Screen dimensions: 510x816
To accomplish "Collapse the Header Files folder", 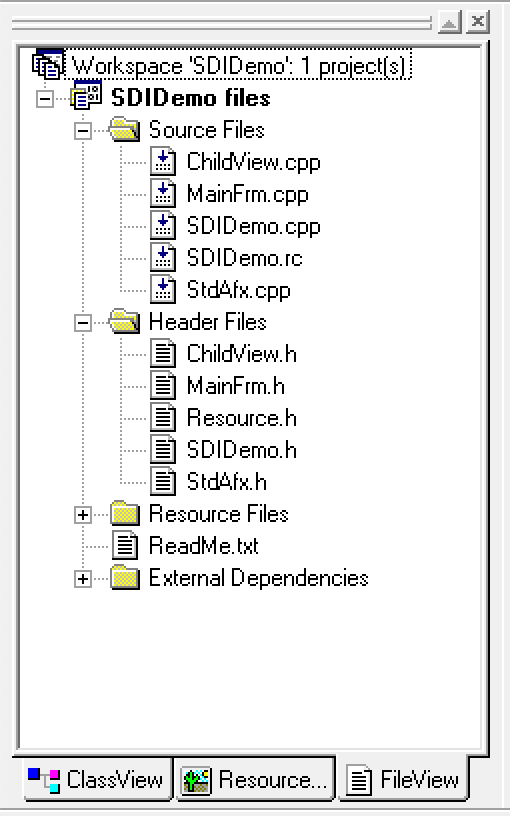I will click(83, 323).
